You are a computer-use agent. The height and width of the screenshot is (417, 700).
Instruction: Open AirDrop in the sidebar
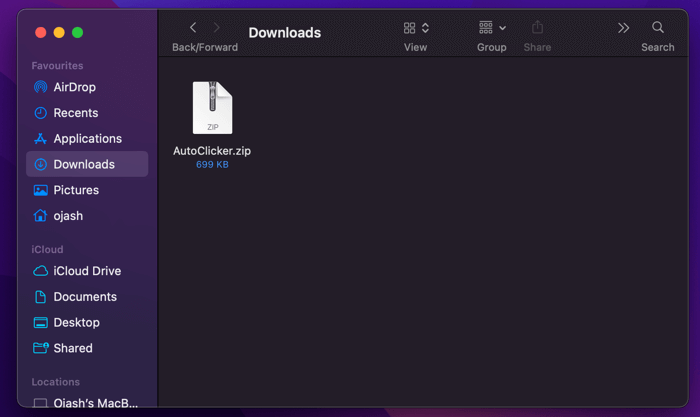pos(87,87)
